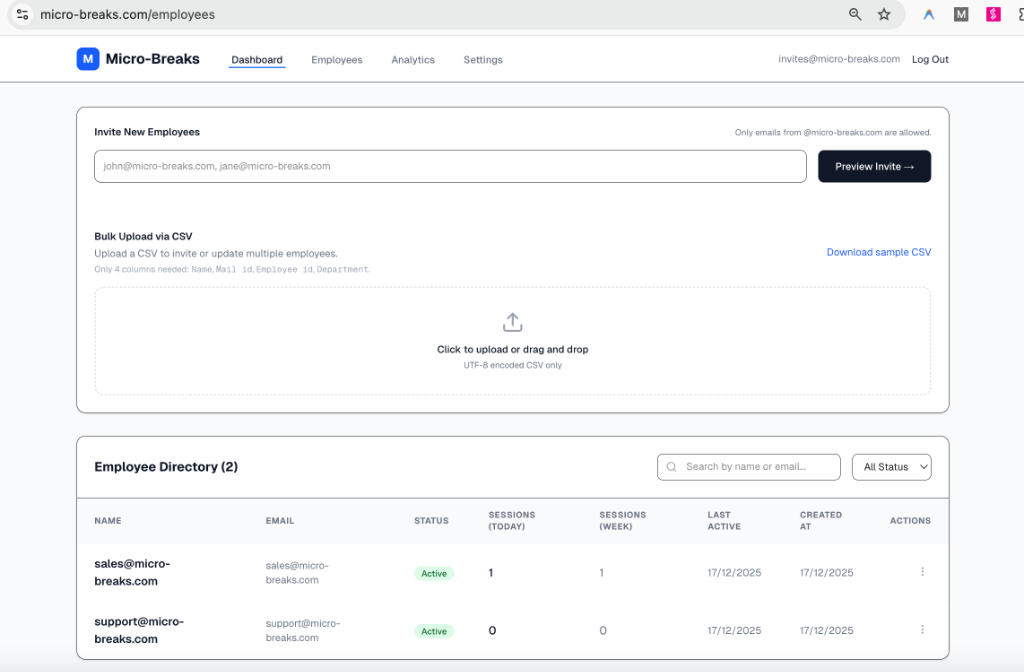The width and height of the screenshot is (1024, 672).
Task: Click the blue A browser extension icon
Action: (929, 15)
